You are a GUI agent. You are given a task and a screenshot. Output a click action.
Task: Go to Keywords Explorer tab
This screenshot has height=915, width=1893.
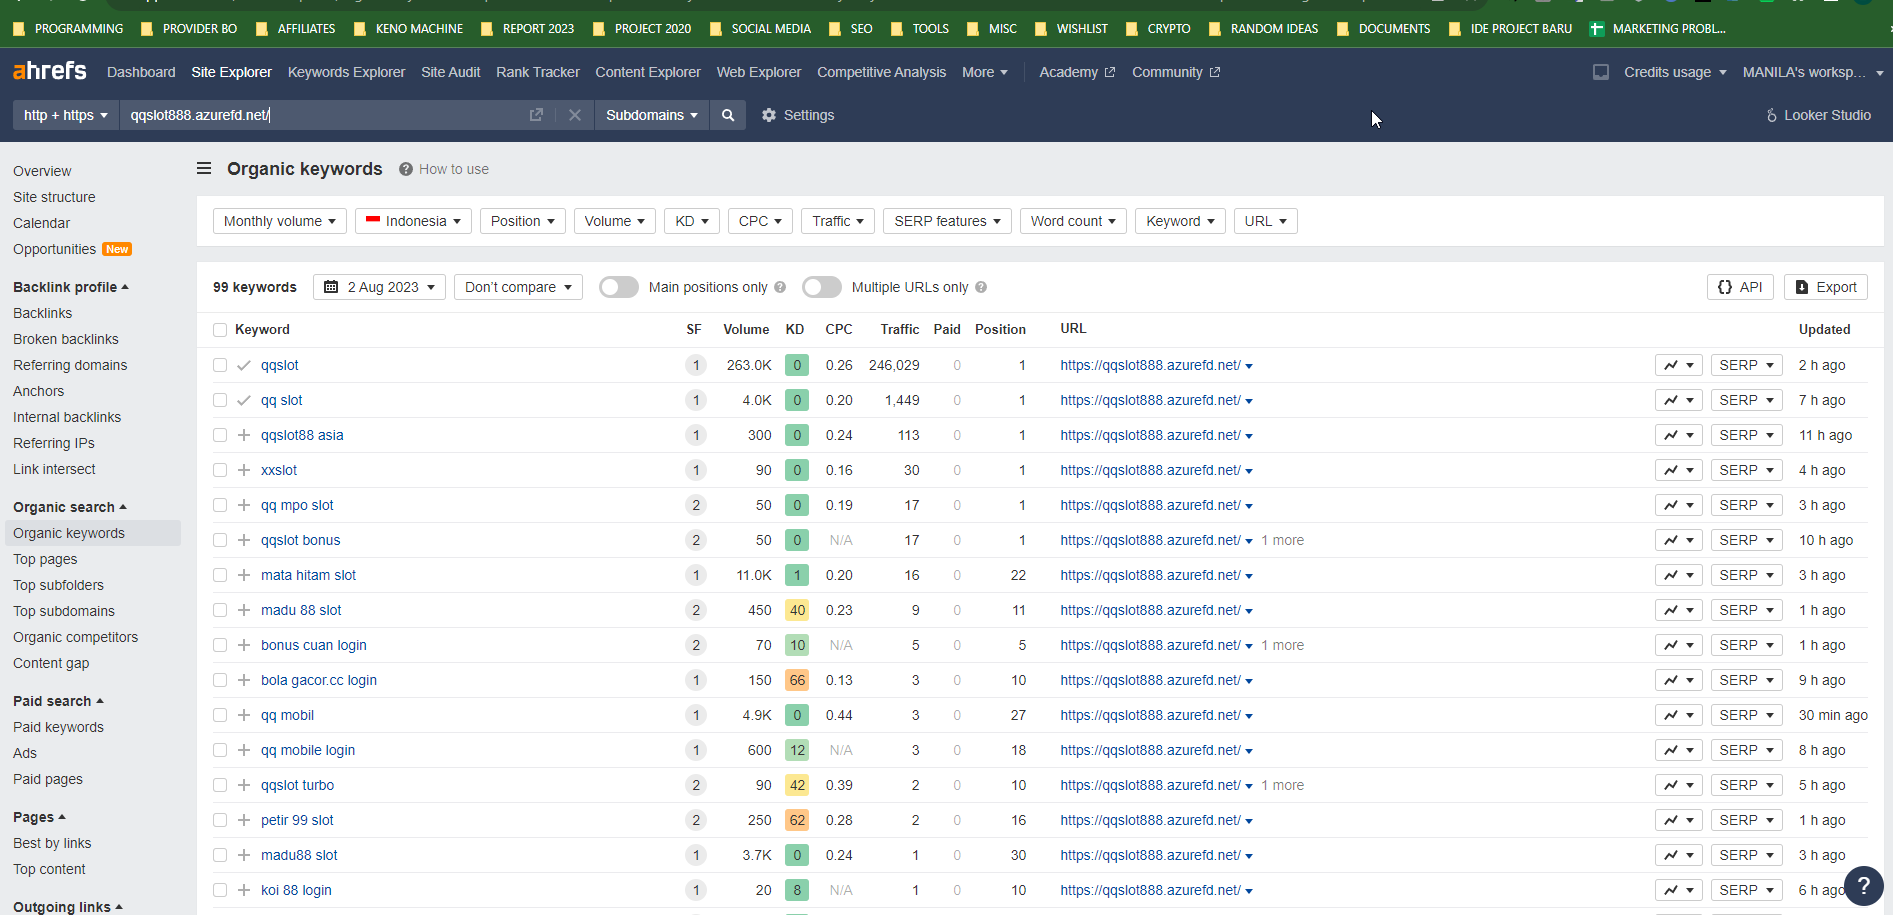coord(346,72)
